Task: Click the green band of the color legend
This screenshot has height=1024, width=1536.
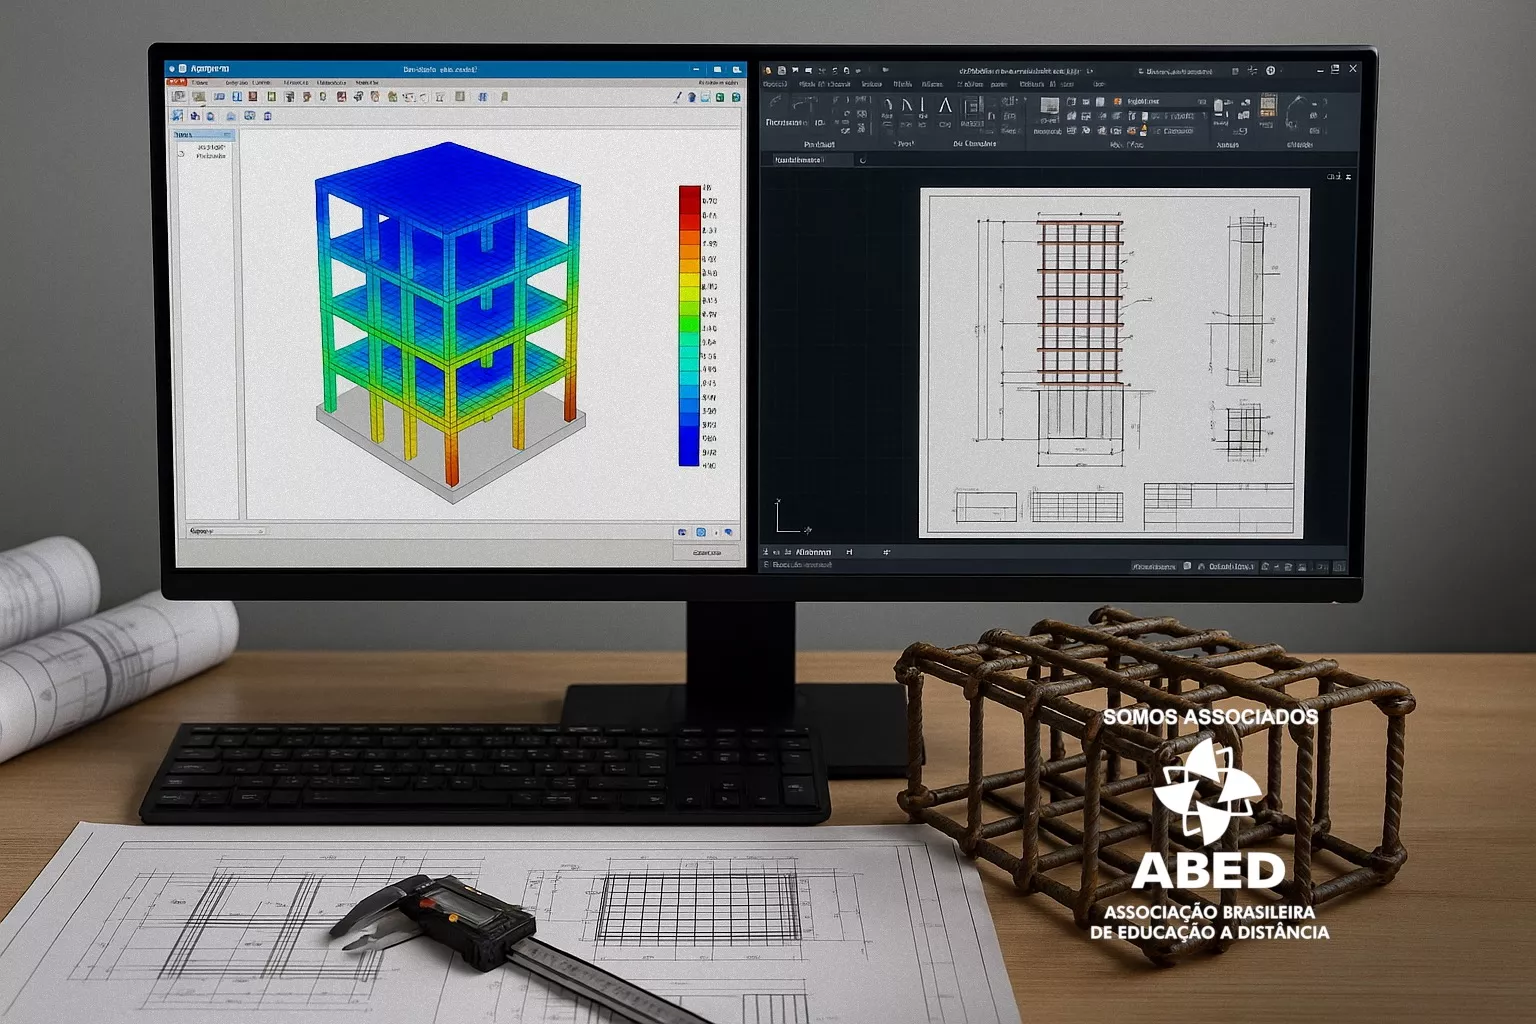Action: click(x=689, y=322)
